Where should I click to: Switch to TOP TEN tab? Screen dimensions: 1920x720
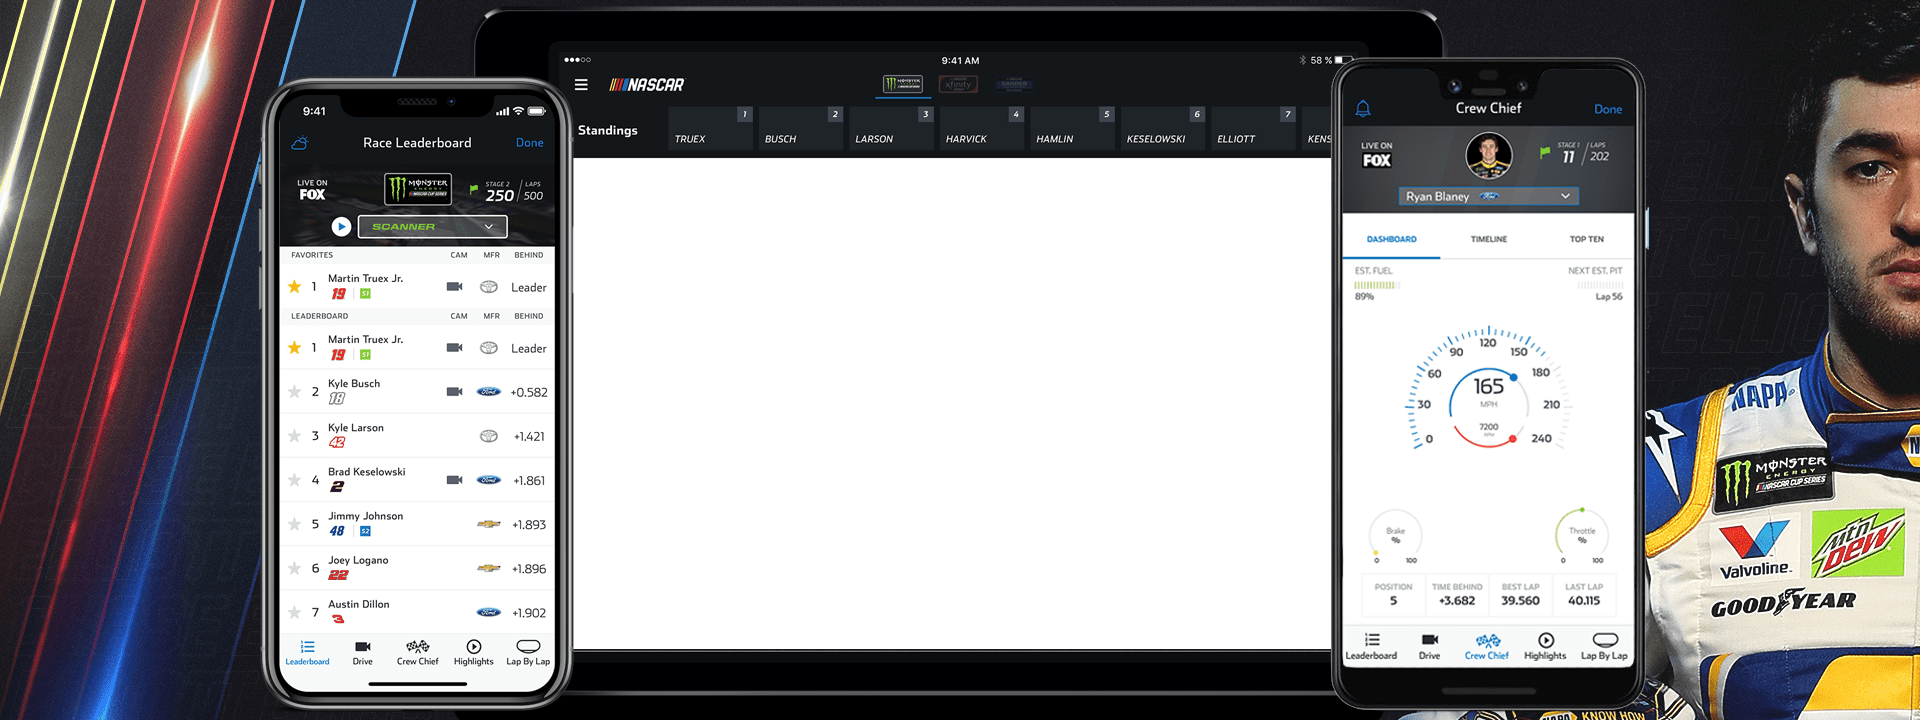coord(1586,239)
